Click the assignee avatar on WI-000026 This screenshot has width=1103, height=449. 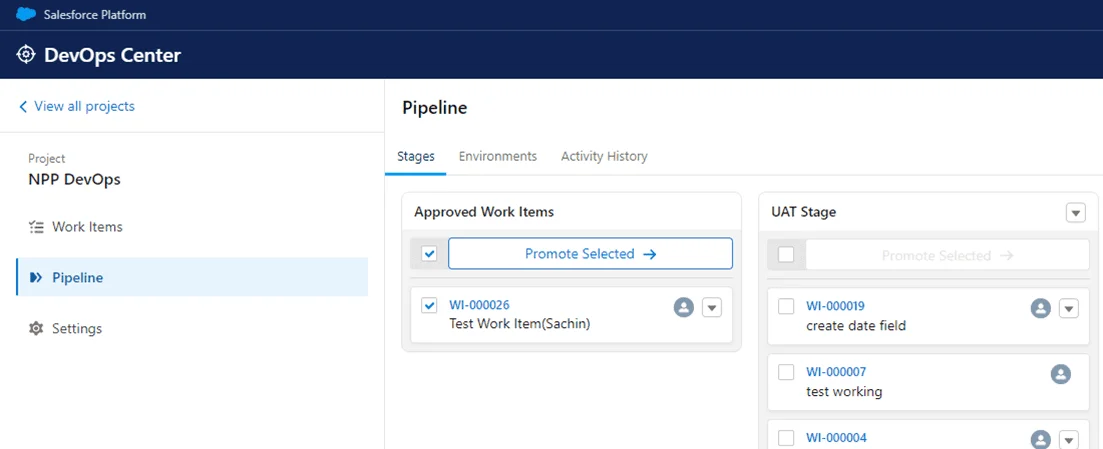(x=684, y=308)
